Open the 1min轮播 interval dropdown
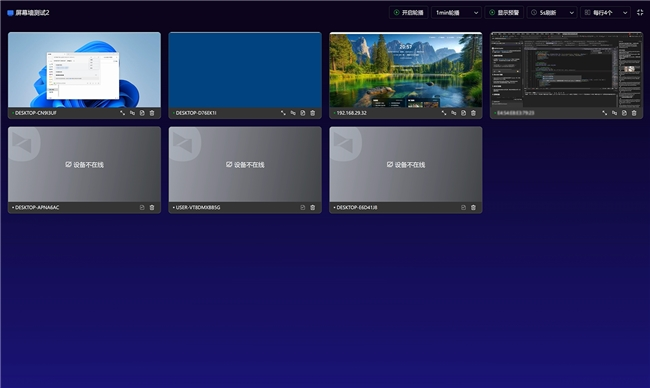650x388 pixels. [x=456, y=12]
